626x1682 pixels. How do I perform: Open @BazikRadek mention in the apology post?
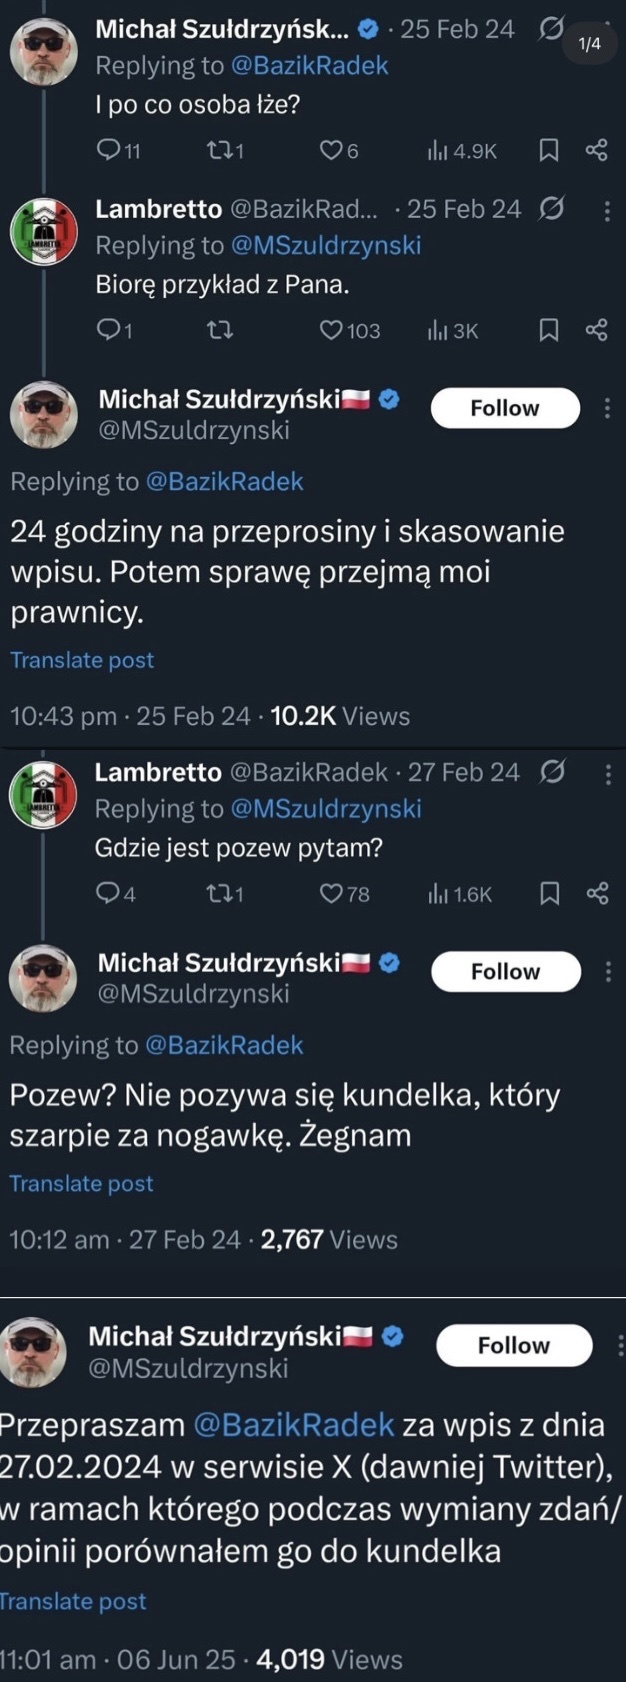pyautogui.click(x=294, y=1425)
